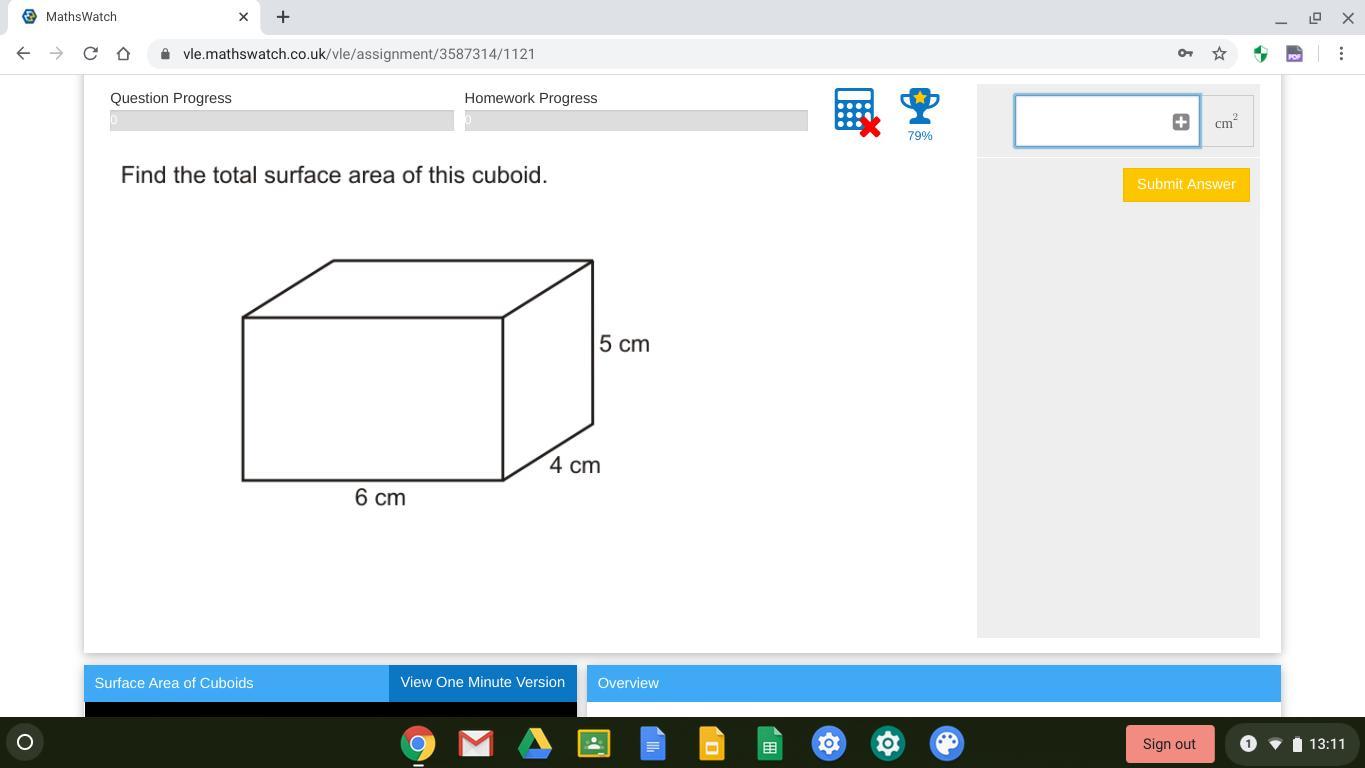
Task: Open Google Classroom from the shelf
Action: (x=594, y=743)
